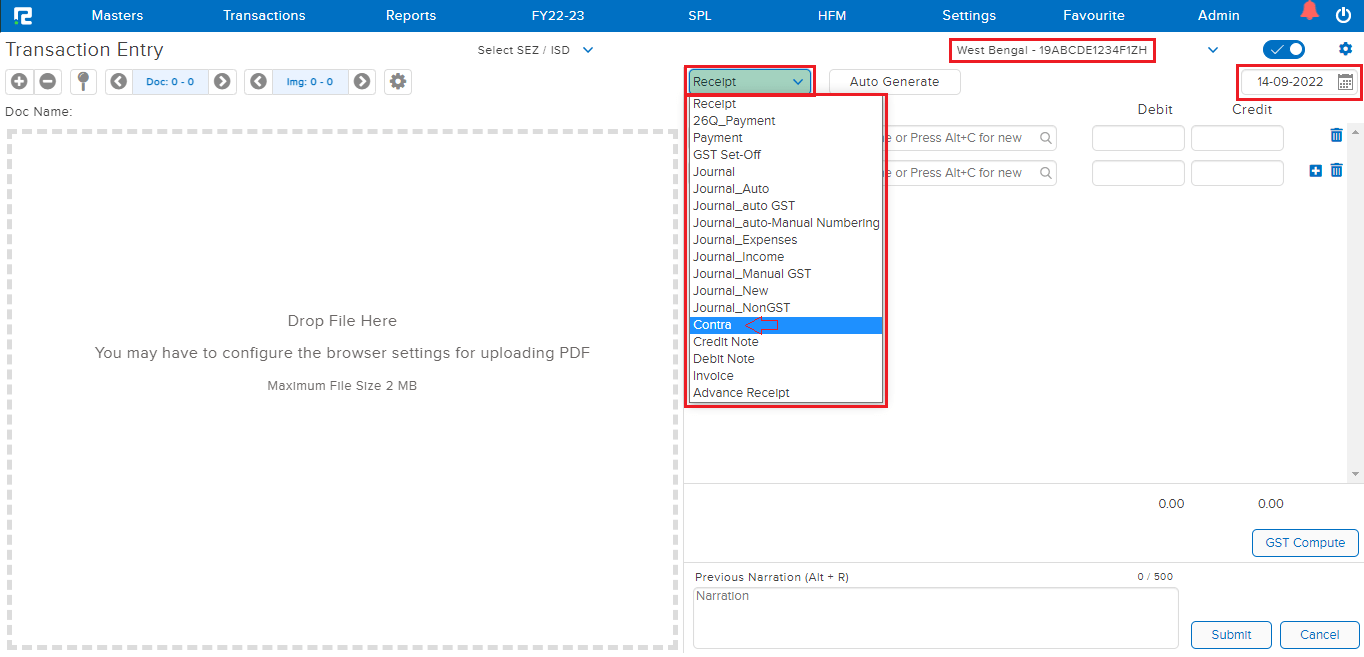Select Contra from the voucher list
The image size is (1364, 657).
(713, 325)
